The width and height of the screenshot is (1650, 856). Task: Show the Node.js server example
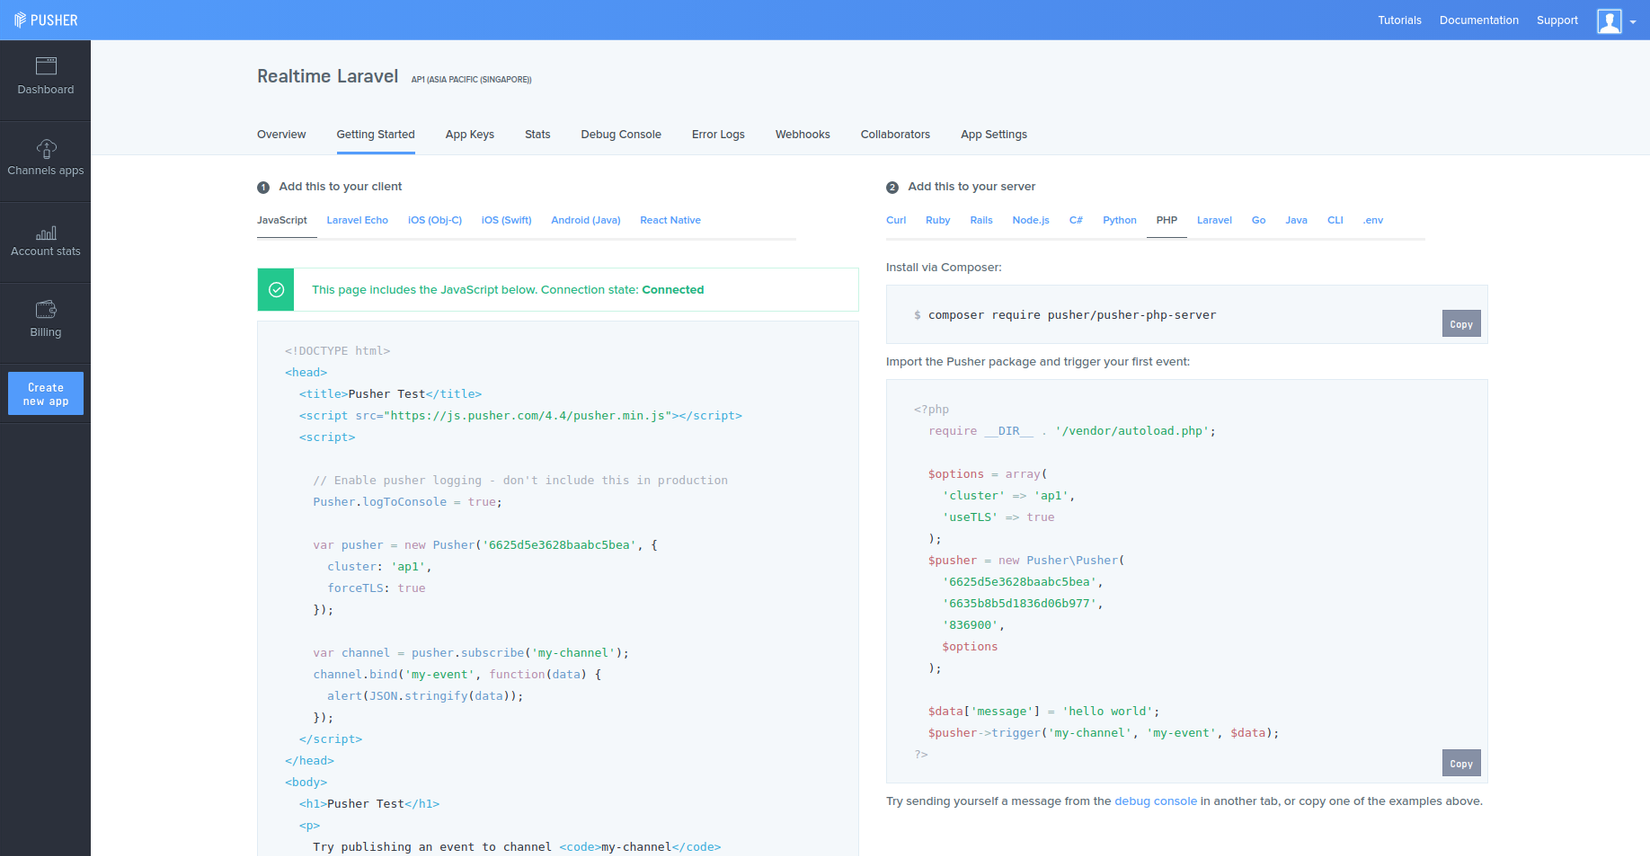[1031, 220]
